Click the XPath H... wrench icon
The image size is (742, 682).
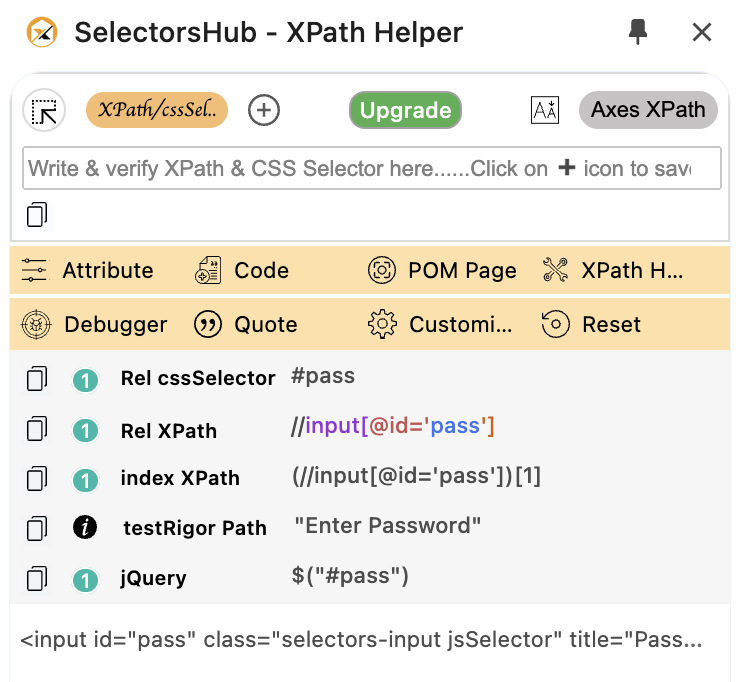pyautogui.click(x=555, y=270)
